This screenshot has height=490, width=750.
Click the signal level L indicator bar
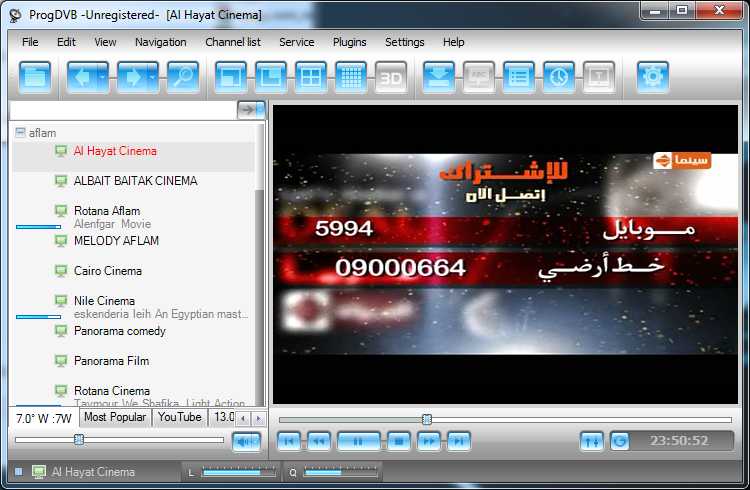click(x=240, y=473)
